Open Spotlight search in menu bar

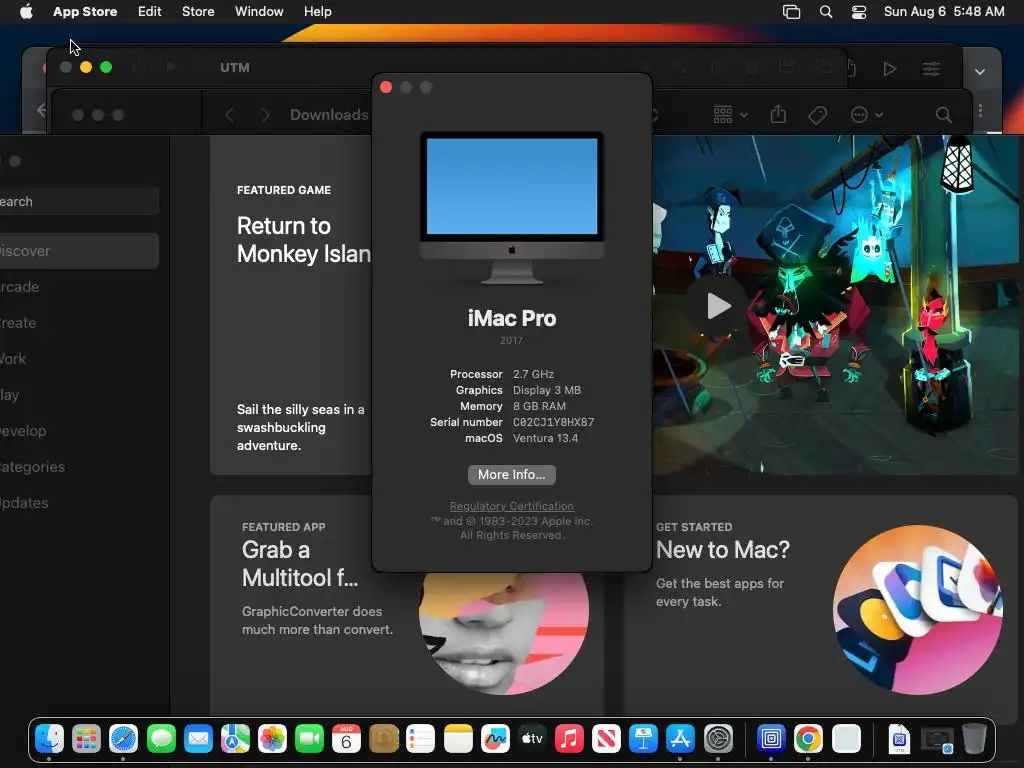[825, 12]
